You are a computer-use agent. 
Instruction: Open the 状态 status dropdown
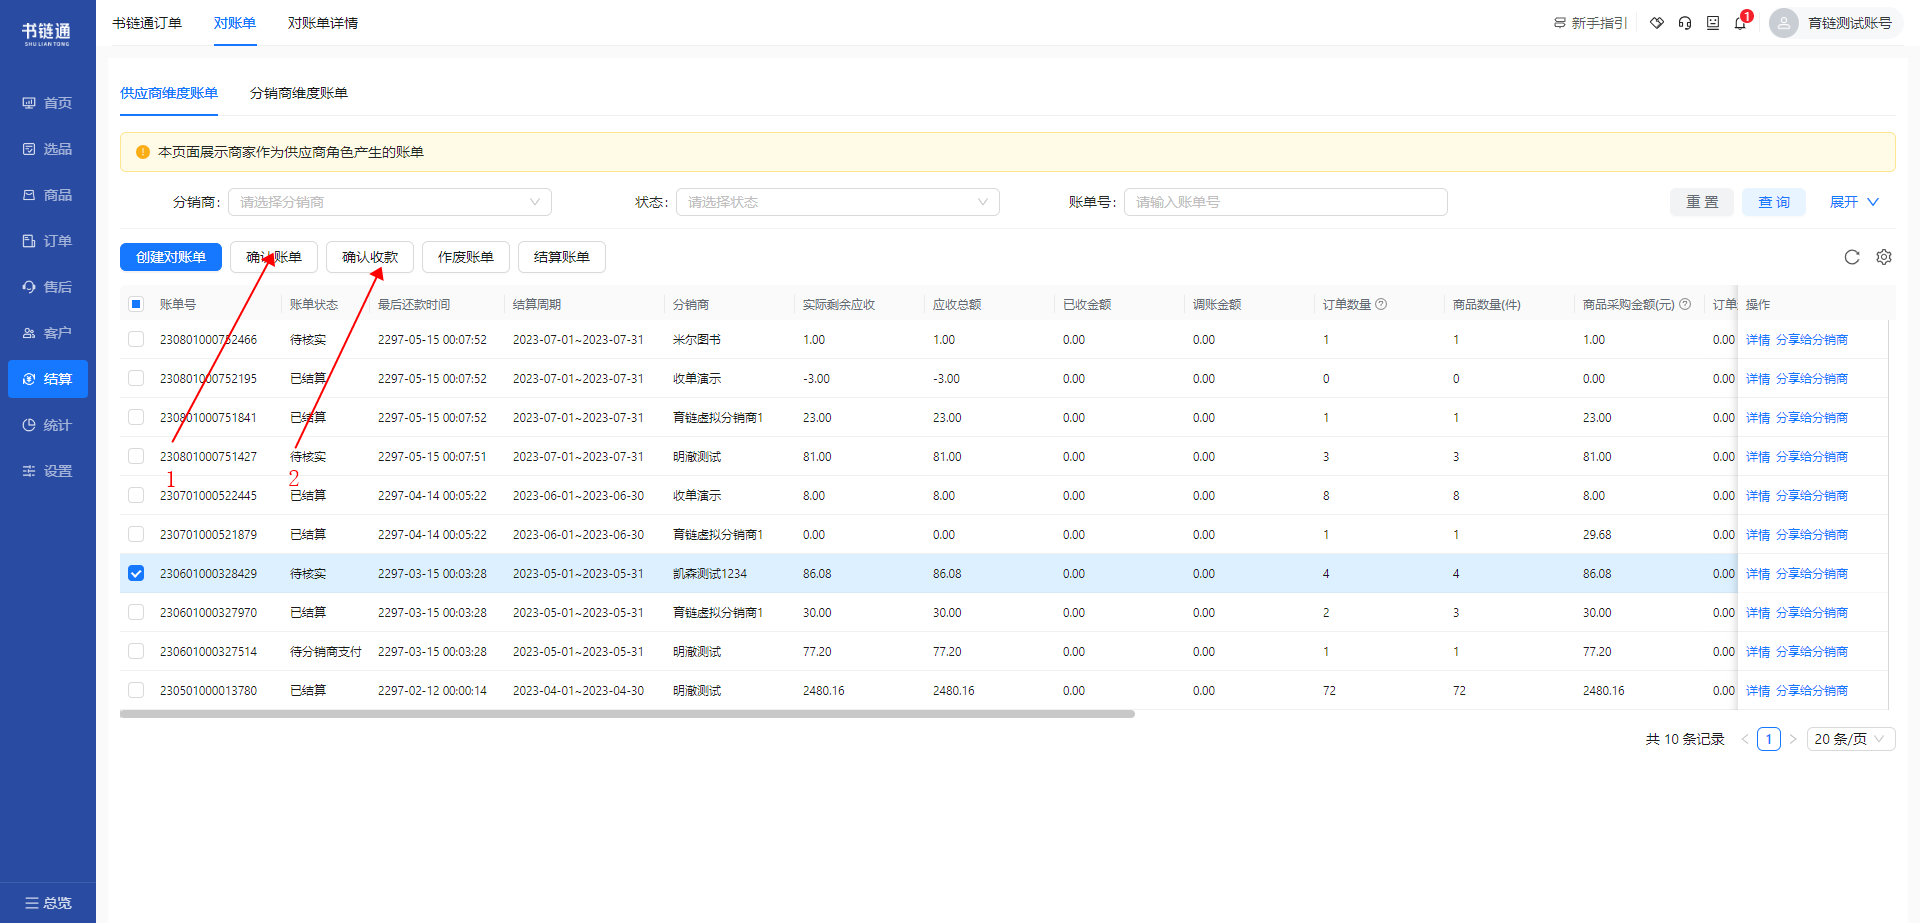tap(838, 202)
